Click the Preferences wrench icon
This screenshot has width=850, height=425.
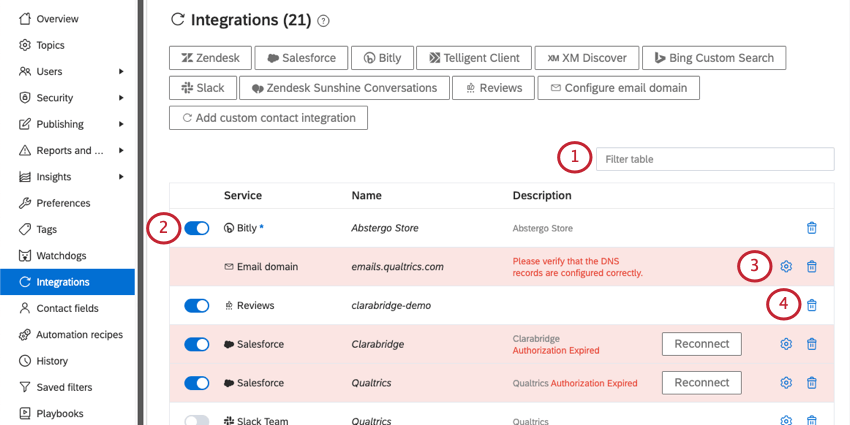[24, 203]
